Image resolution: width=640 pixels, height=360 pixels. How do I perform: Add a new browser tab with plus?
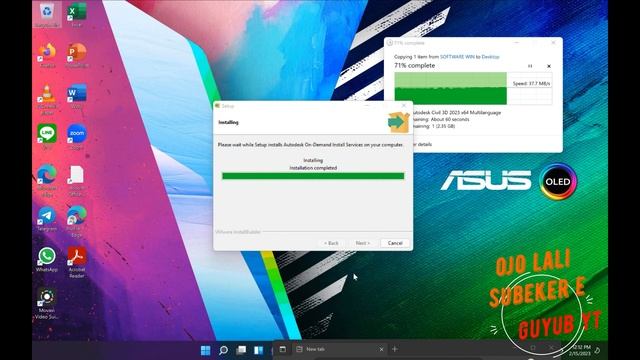coord(394,349)
